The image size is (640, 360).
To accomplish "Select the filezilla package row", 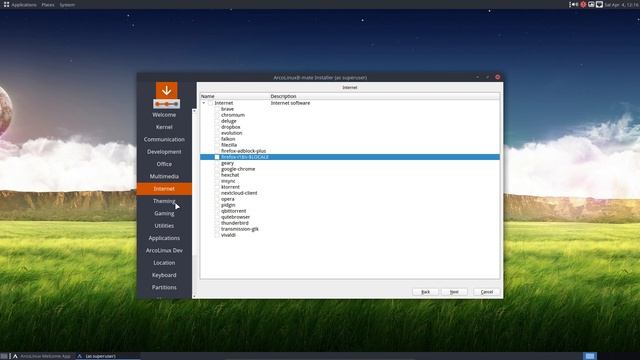I will [350, 145].
